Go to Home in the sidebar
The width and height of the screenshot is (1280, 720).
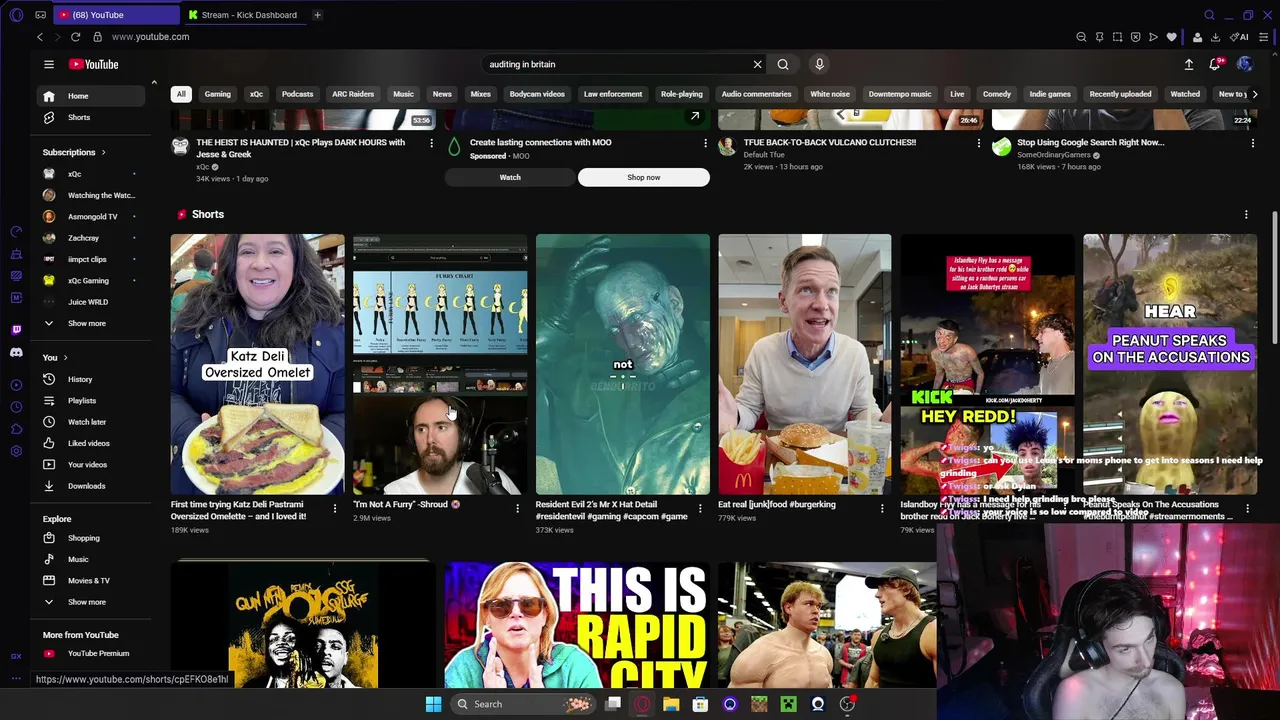[x=92, y=96]
